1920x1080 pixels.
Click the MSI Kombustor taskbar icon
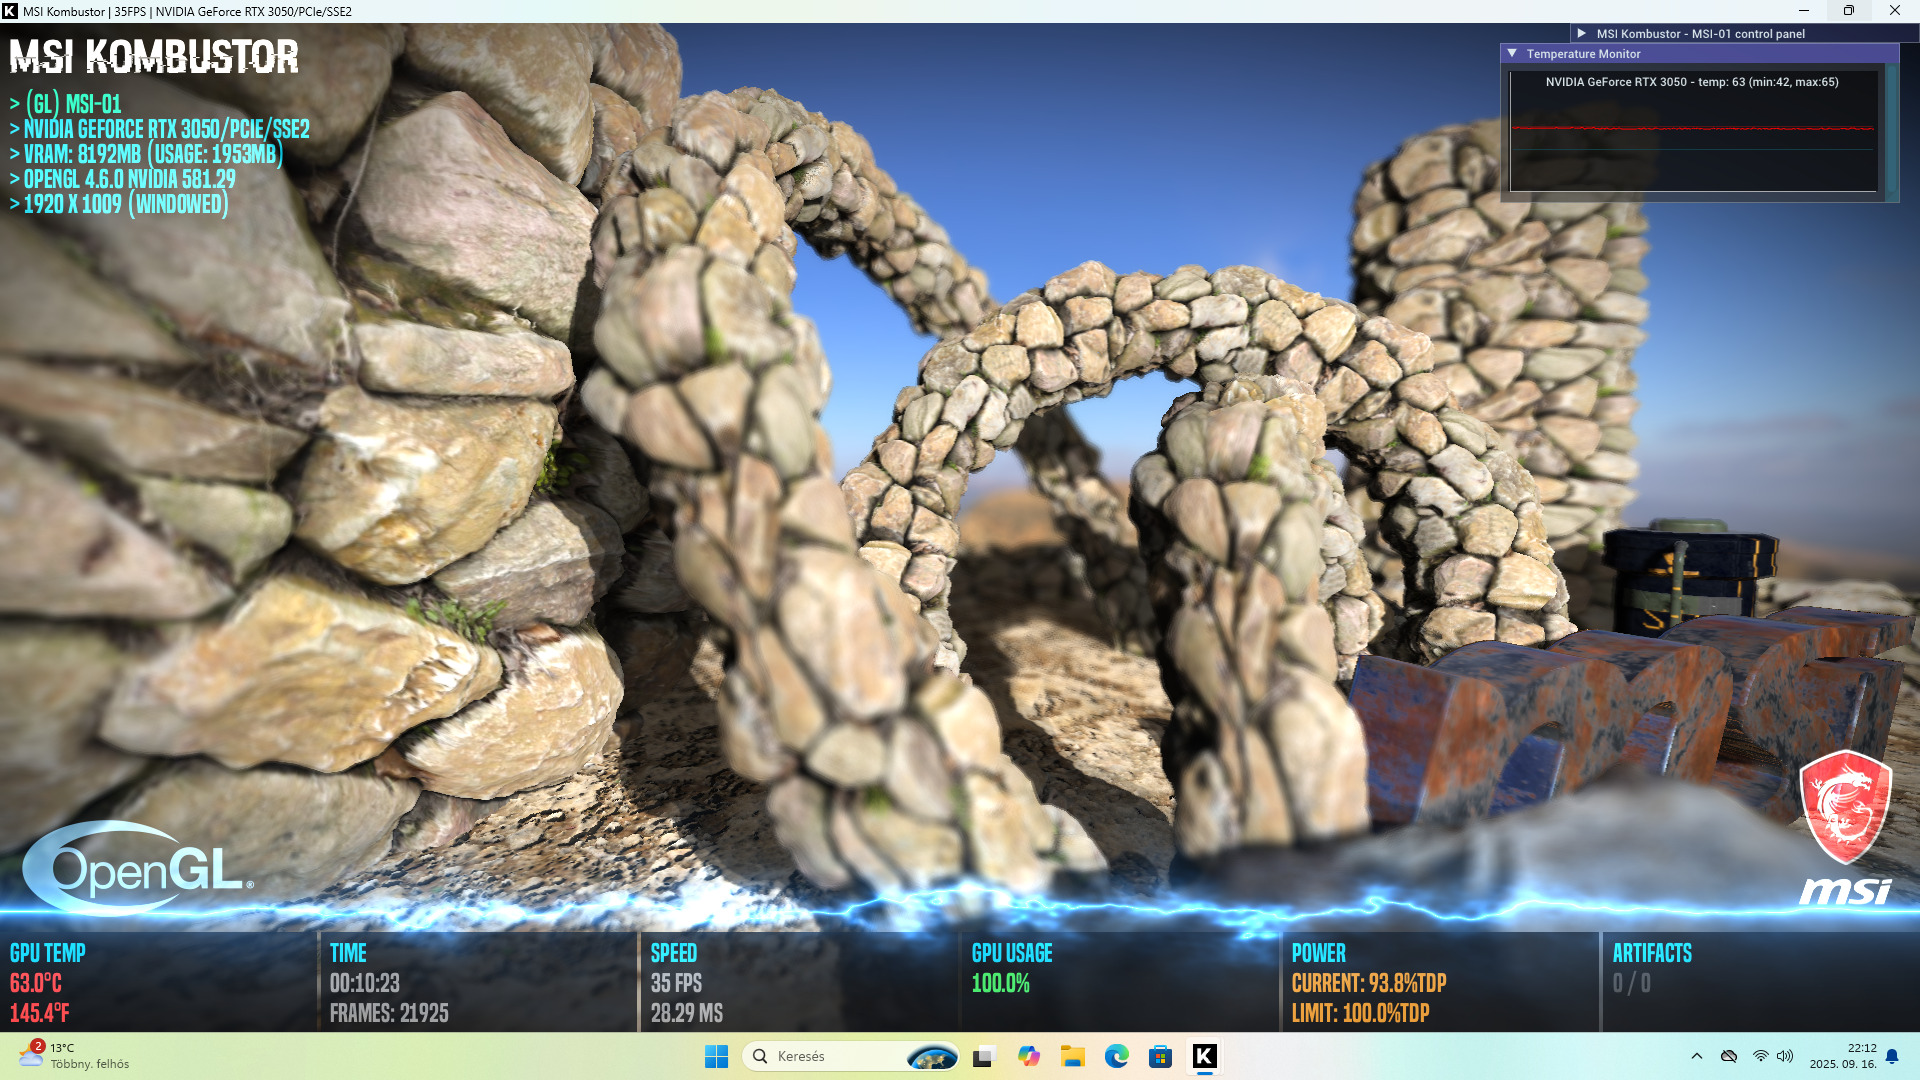pyautogui.click(x=1205, y=1056)
